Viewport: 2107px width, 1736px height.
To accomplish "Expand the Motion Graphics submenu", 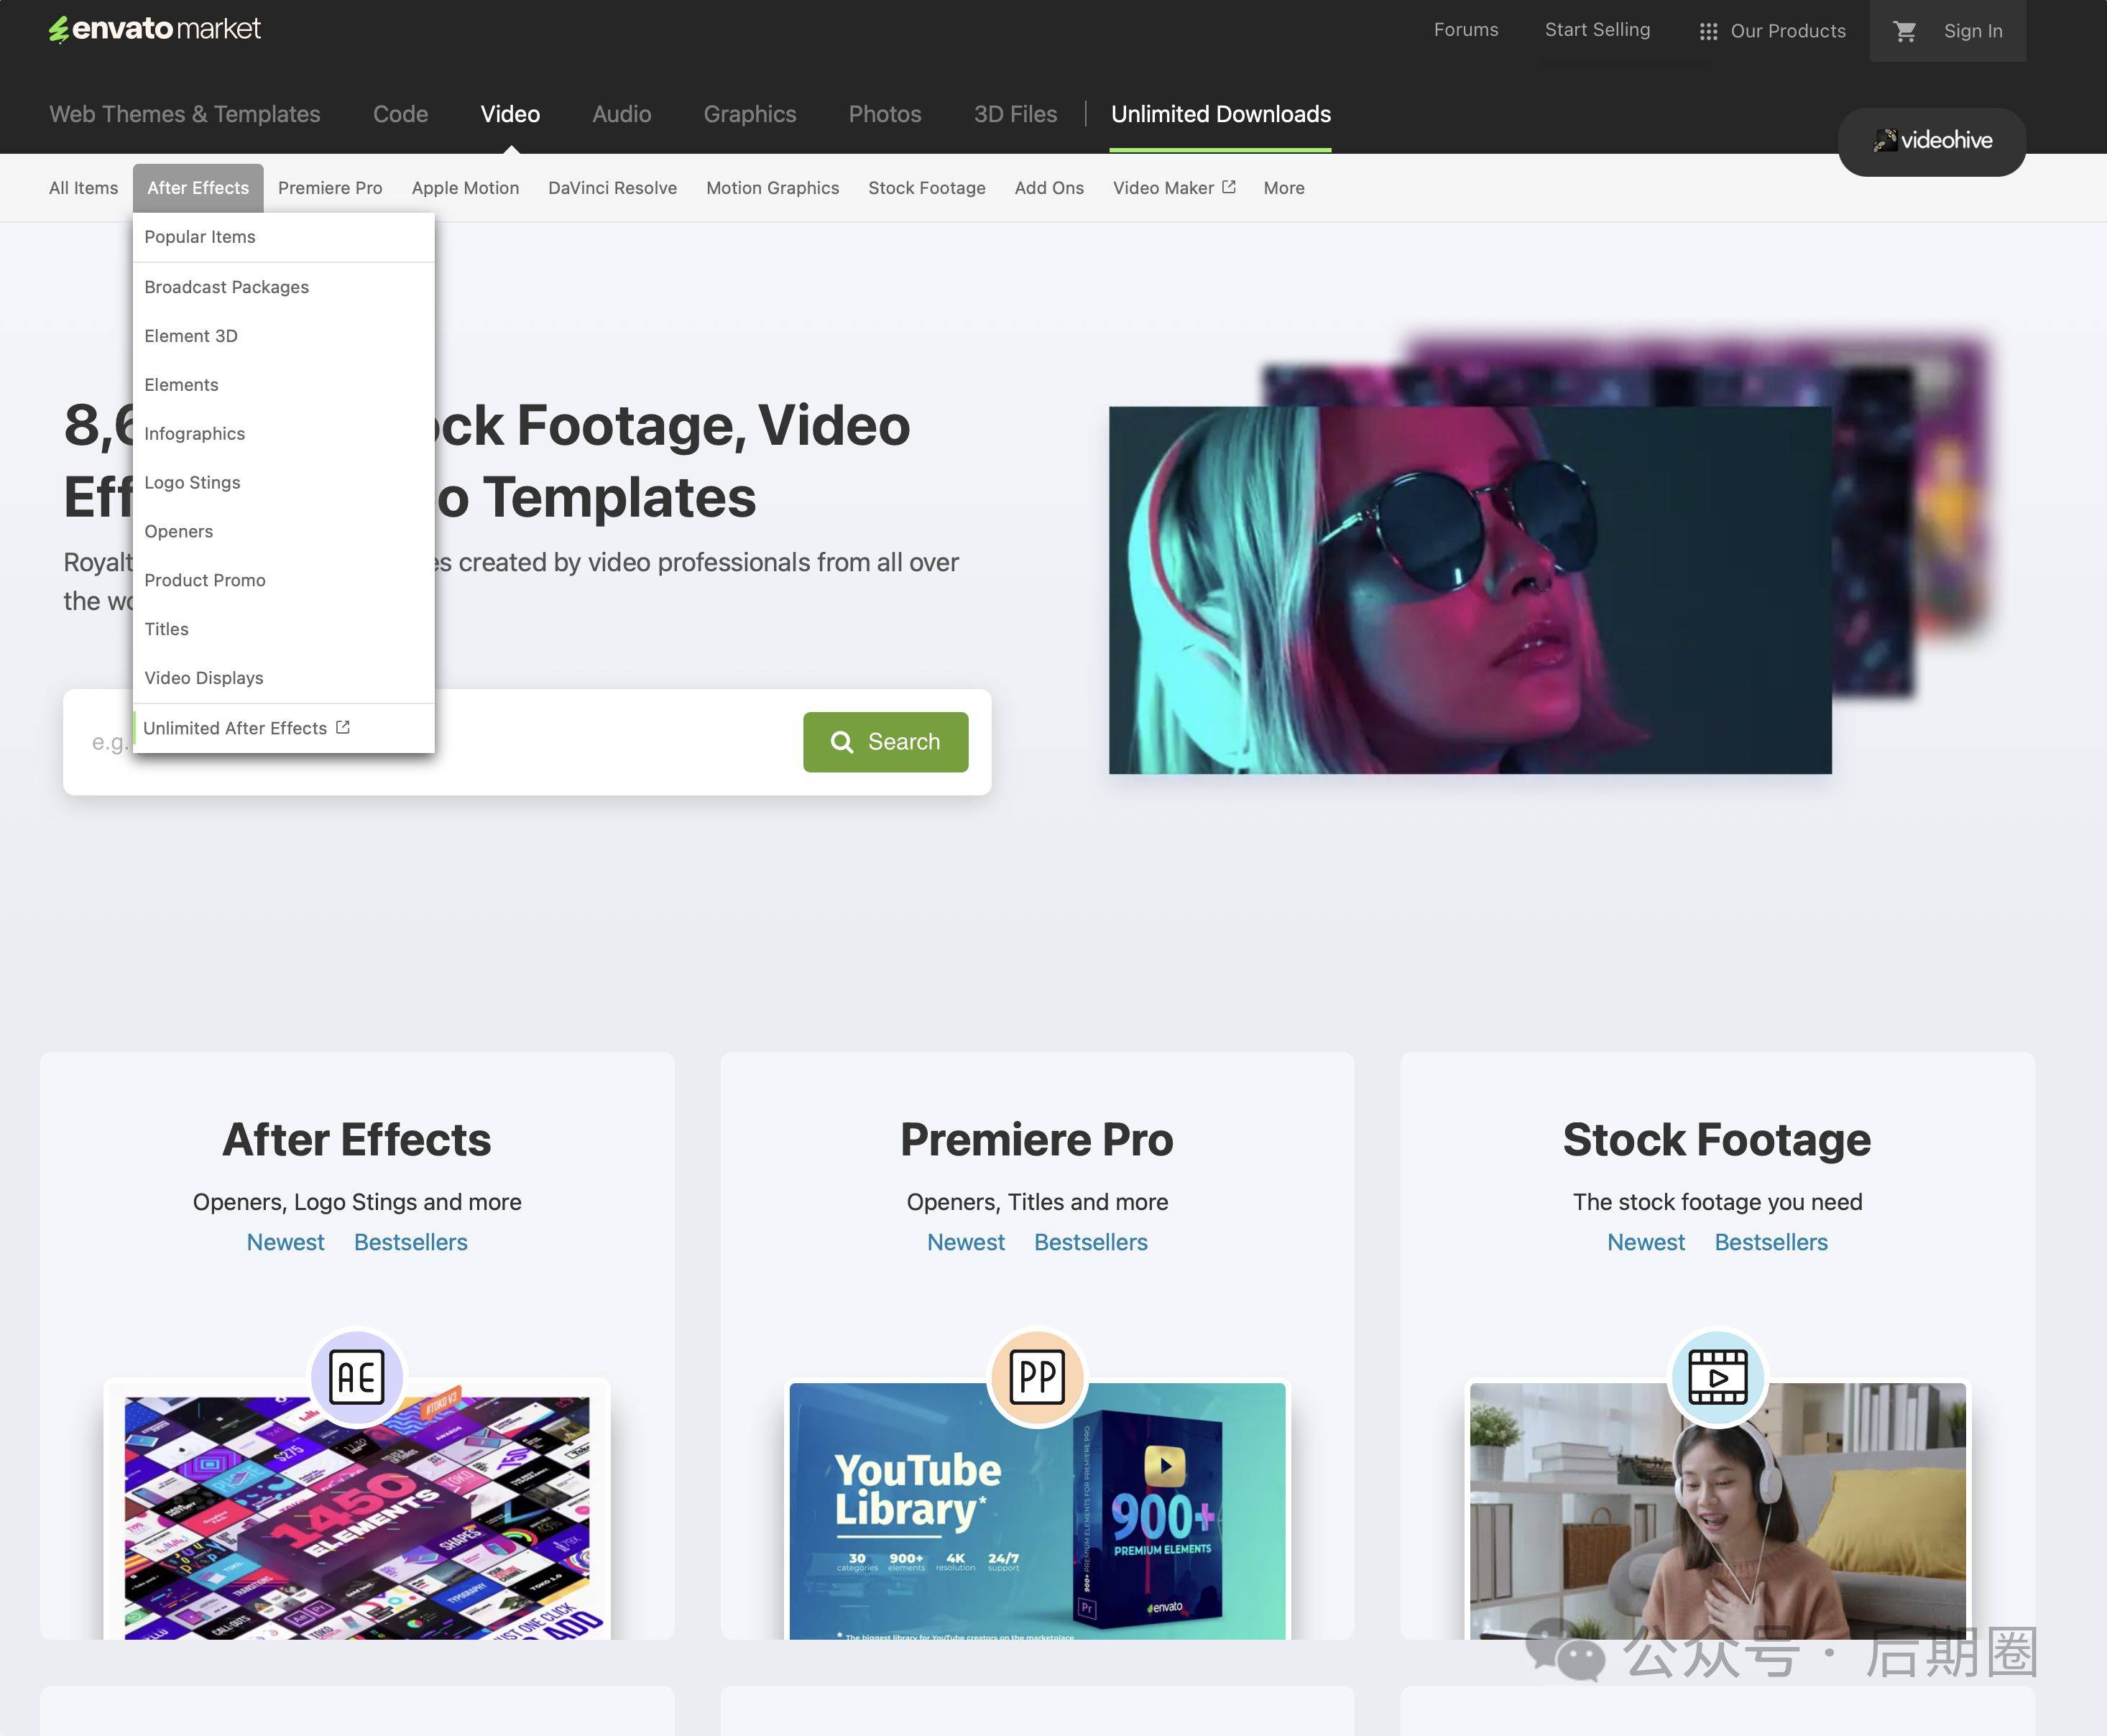I will click(x=772, y=188).
